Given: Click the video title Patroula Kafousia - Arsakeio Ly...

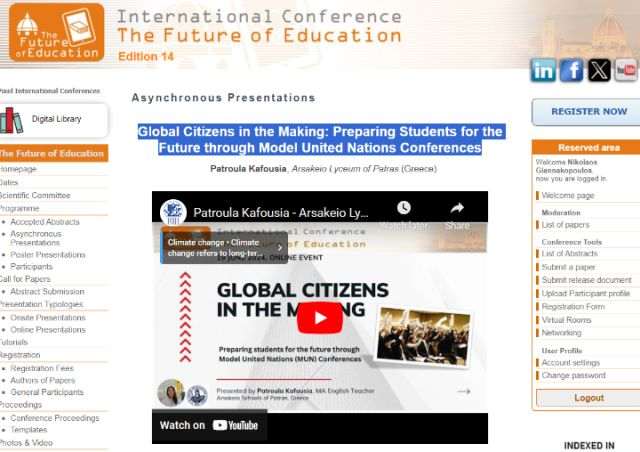Looking at the screenshot, I should [280, 213].
